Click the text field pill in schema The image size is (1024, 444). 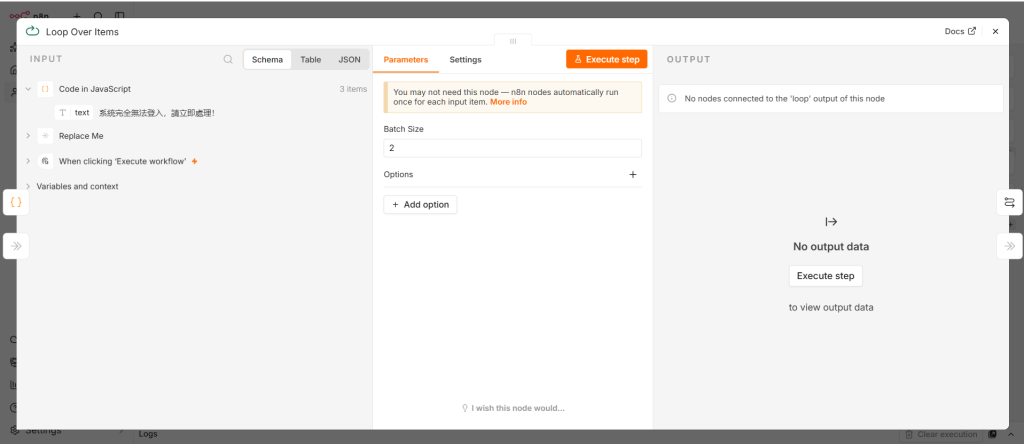point(74,112)
